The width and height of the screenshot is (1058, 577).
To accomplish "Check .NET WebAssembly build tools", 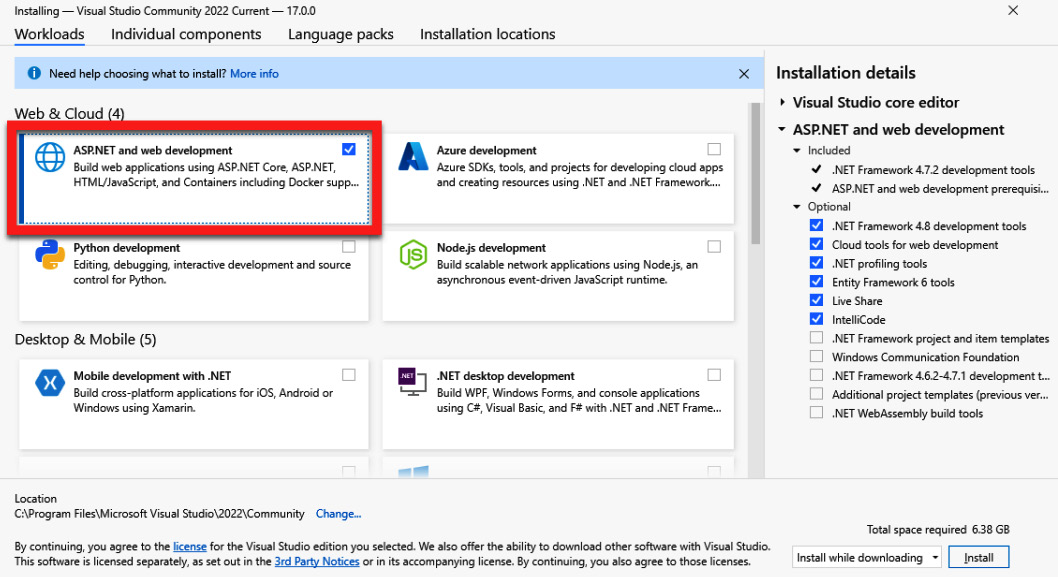I will coord(816,412).
